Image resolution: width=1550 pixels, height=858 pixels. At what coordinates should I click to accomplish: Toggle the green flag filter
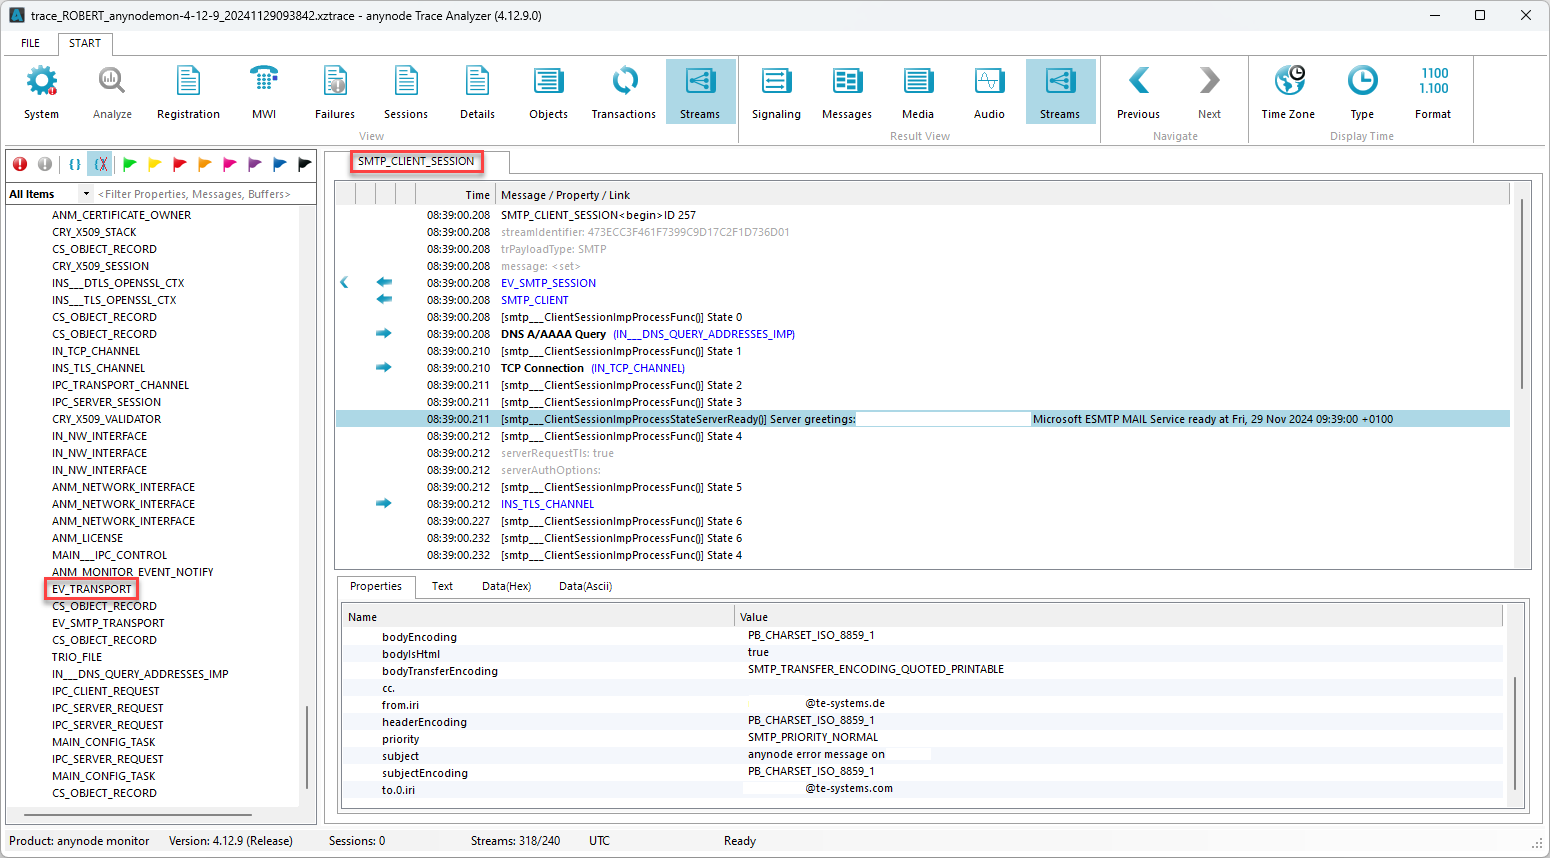[x=130, y=163]
